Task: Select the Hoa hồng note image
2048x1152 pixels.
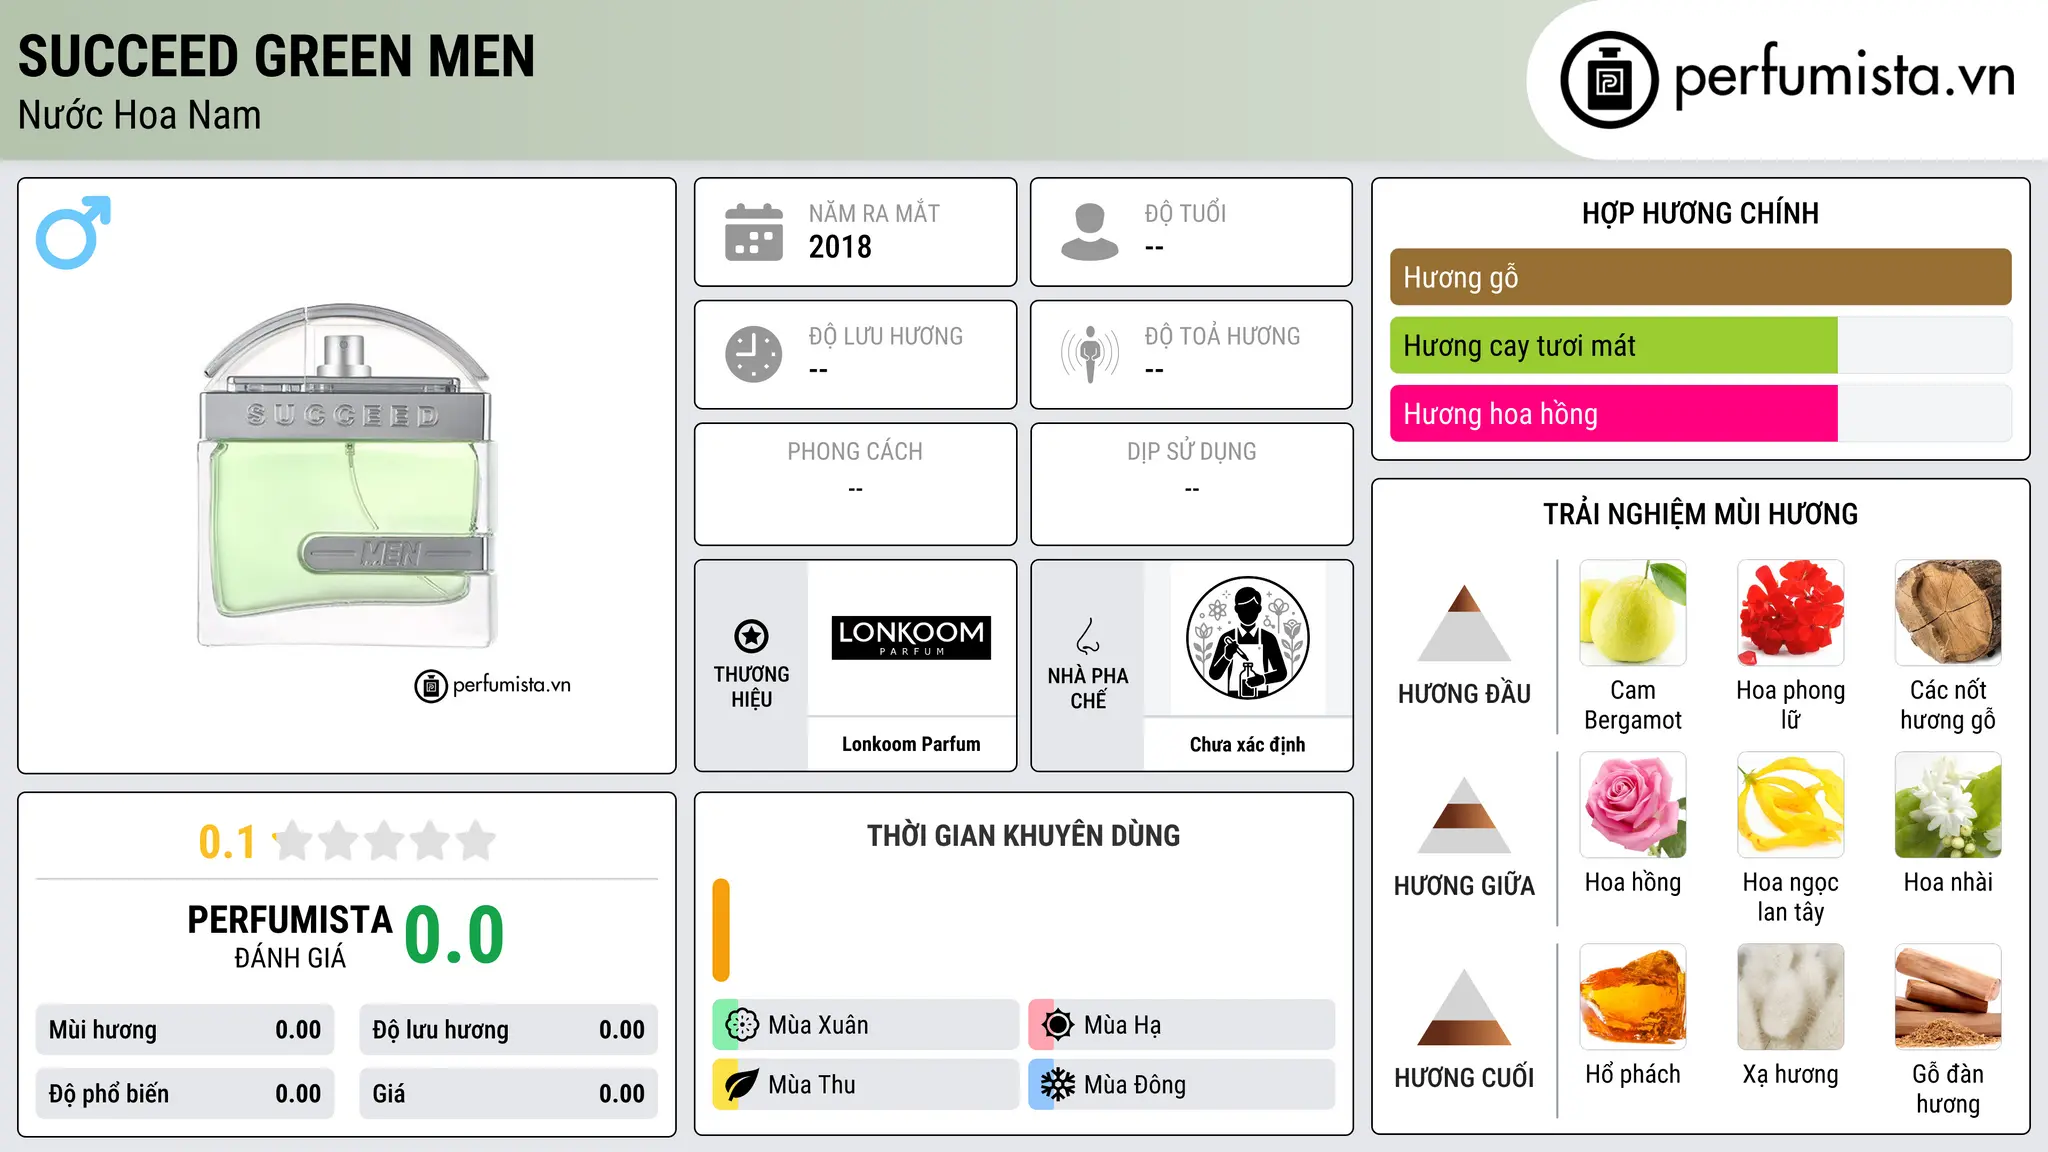Action: tap(1633, 805)
